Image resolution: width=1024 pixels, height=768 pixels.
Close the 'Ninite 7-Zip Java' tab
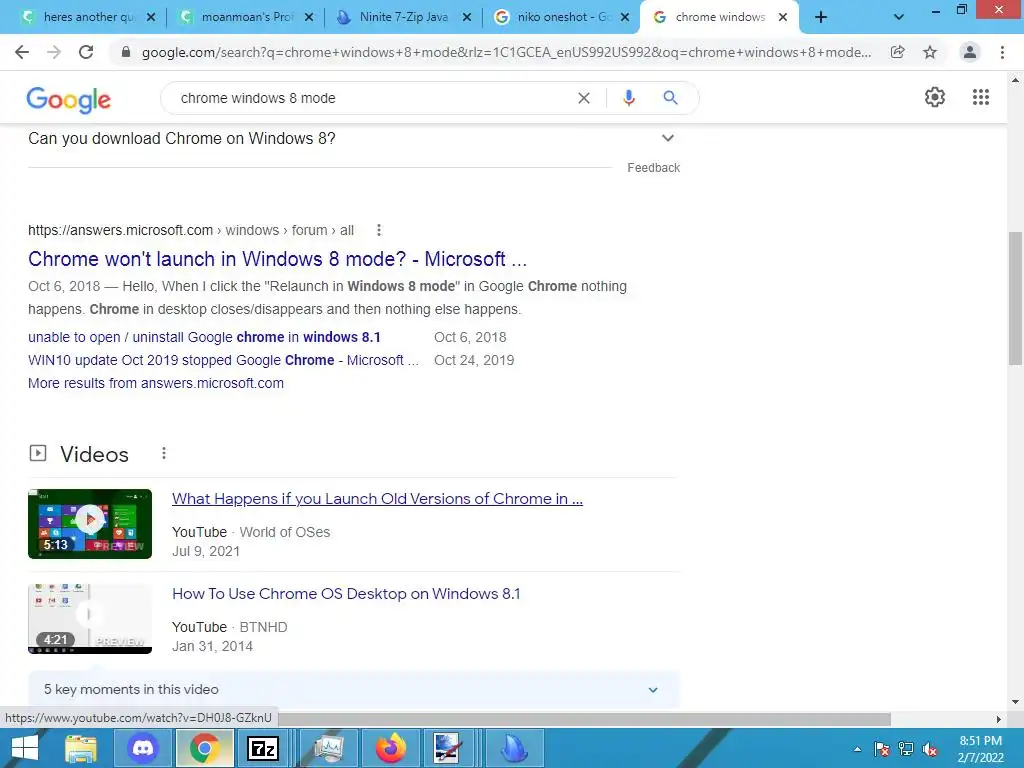pyautogui.click(x=467, y=17)
